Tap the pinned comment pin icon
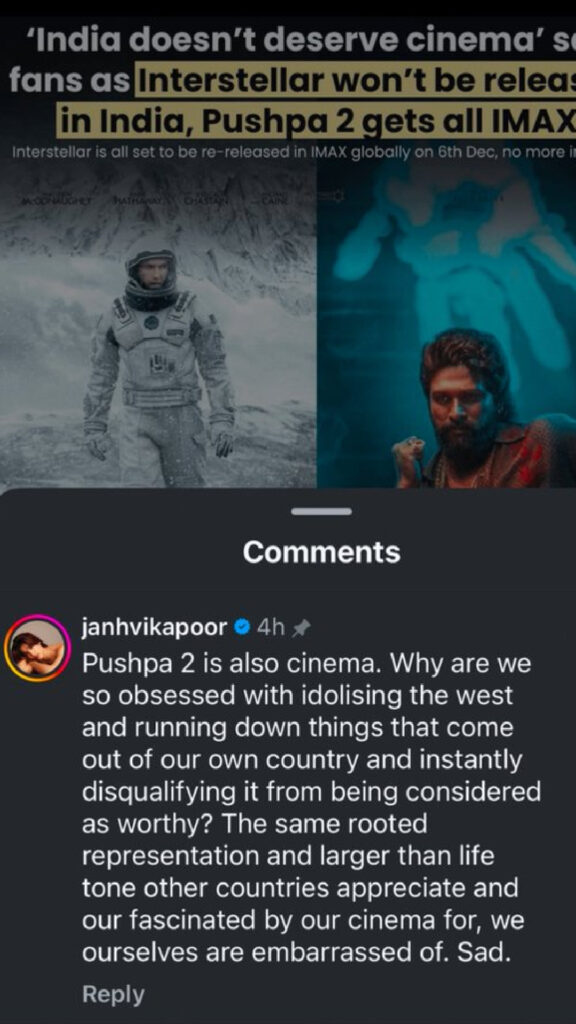The height and width of the screenshot is (1024, 576). point(300,628)
